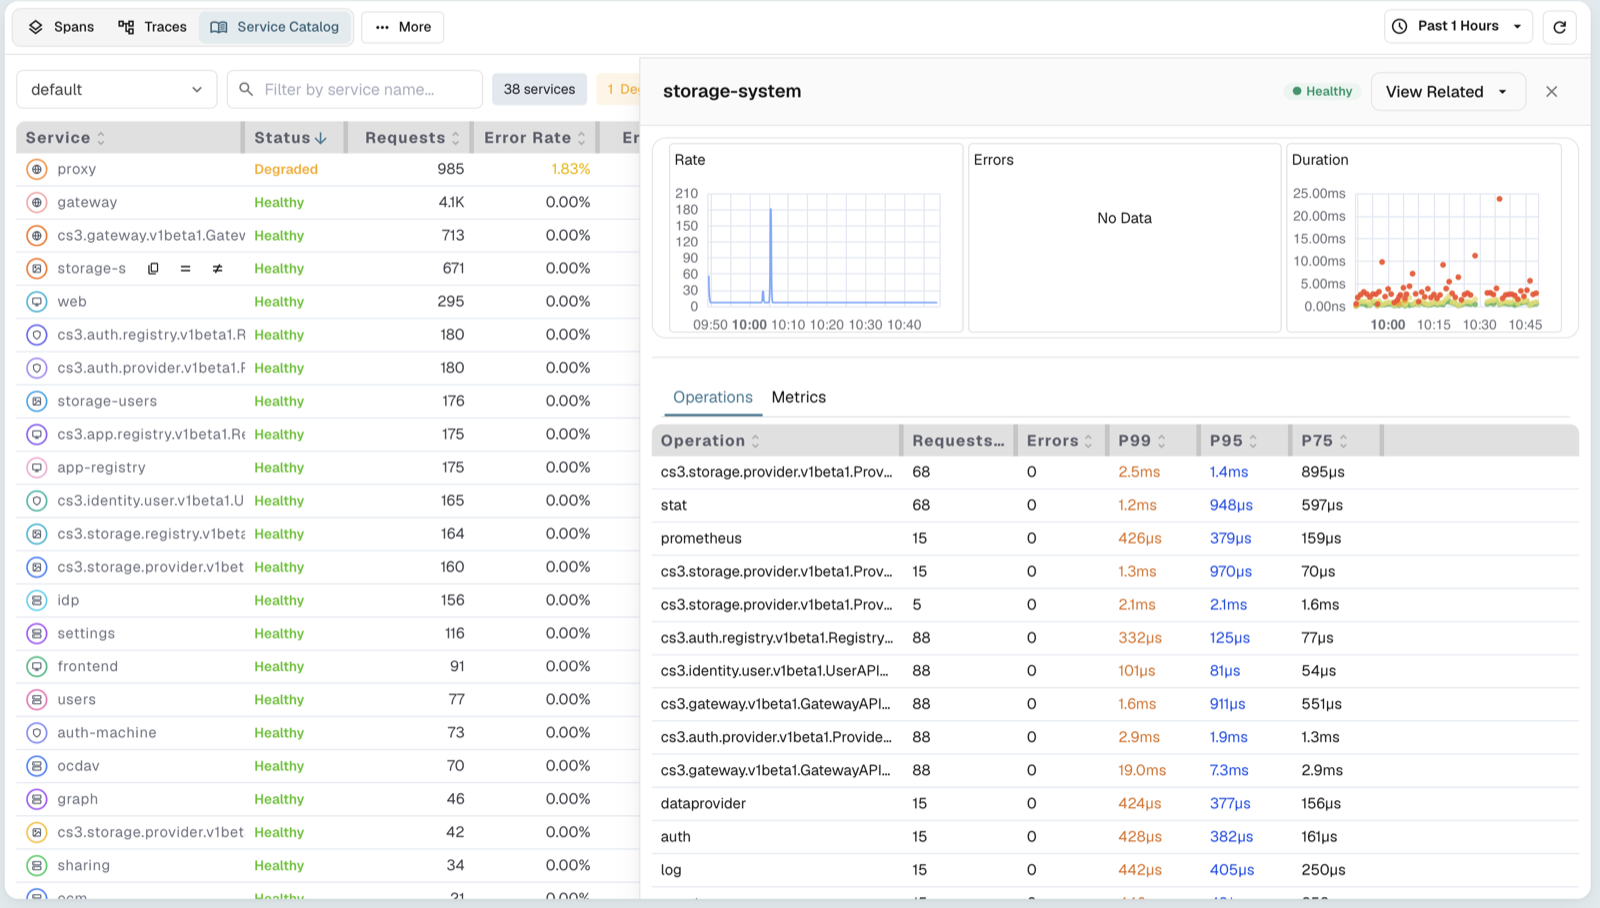Click the sharing service icon
This screenshot has height=908, width=1600.
[37, 865]
